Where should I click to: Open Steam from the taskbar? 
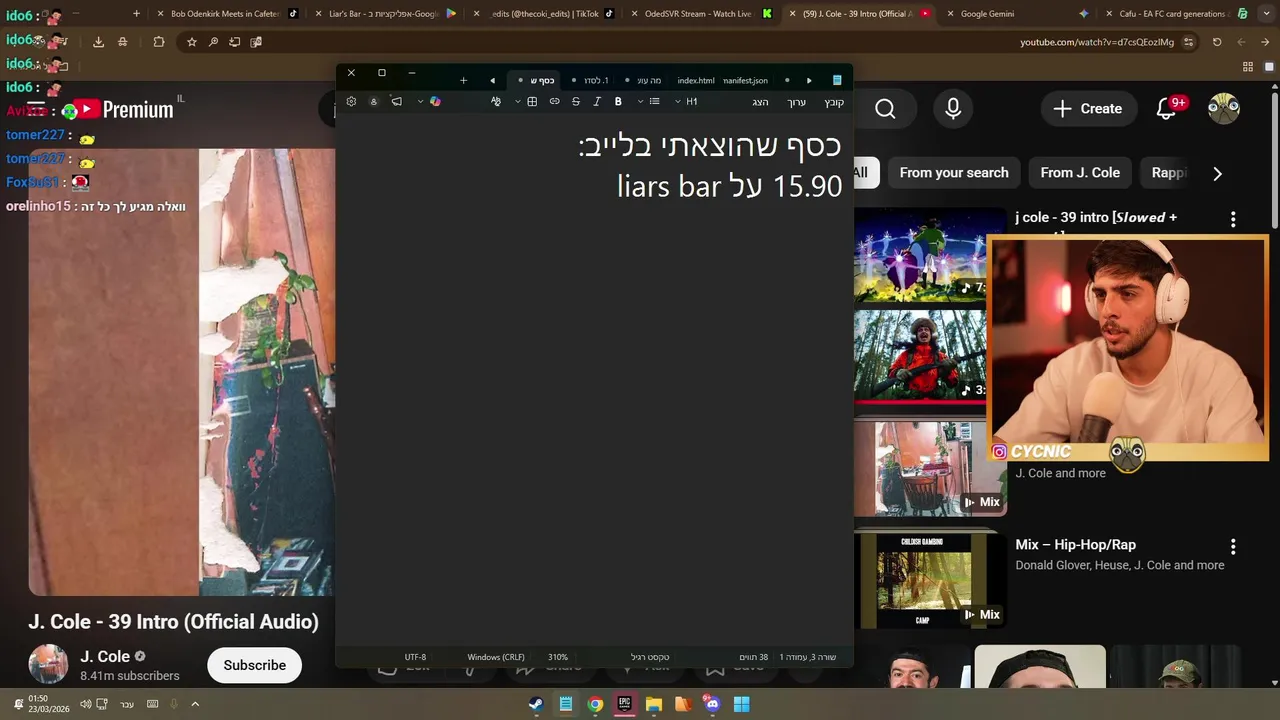click(537, 704)
